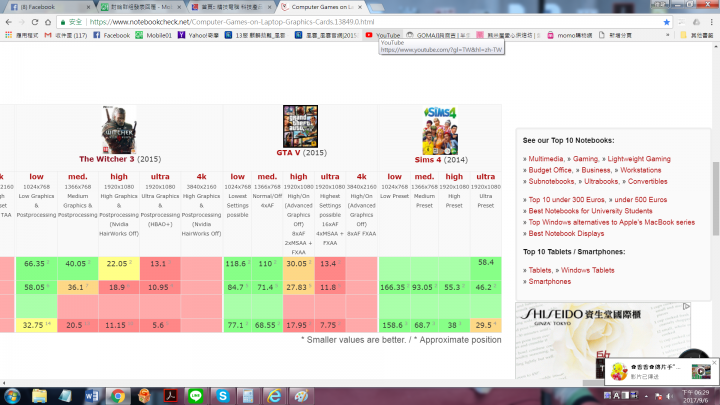Expand the hidden bookmarks overflow chevron
This screenshot has width=720, height=405.
point(667,35)
